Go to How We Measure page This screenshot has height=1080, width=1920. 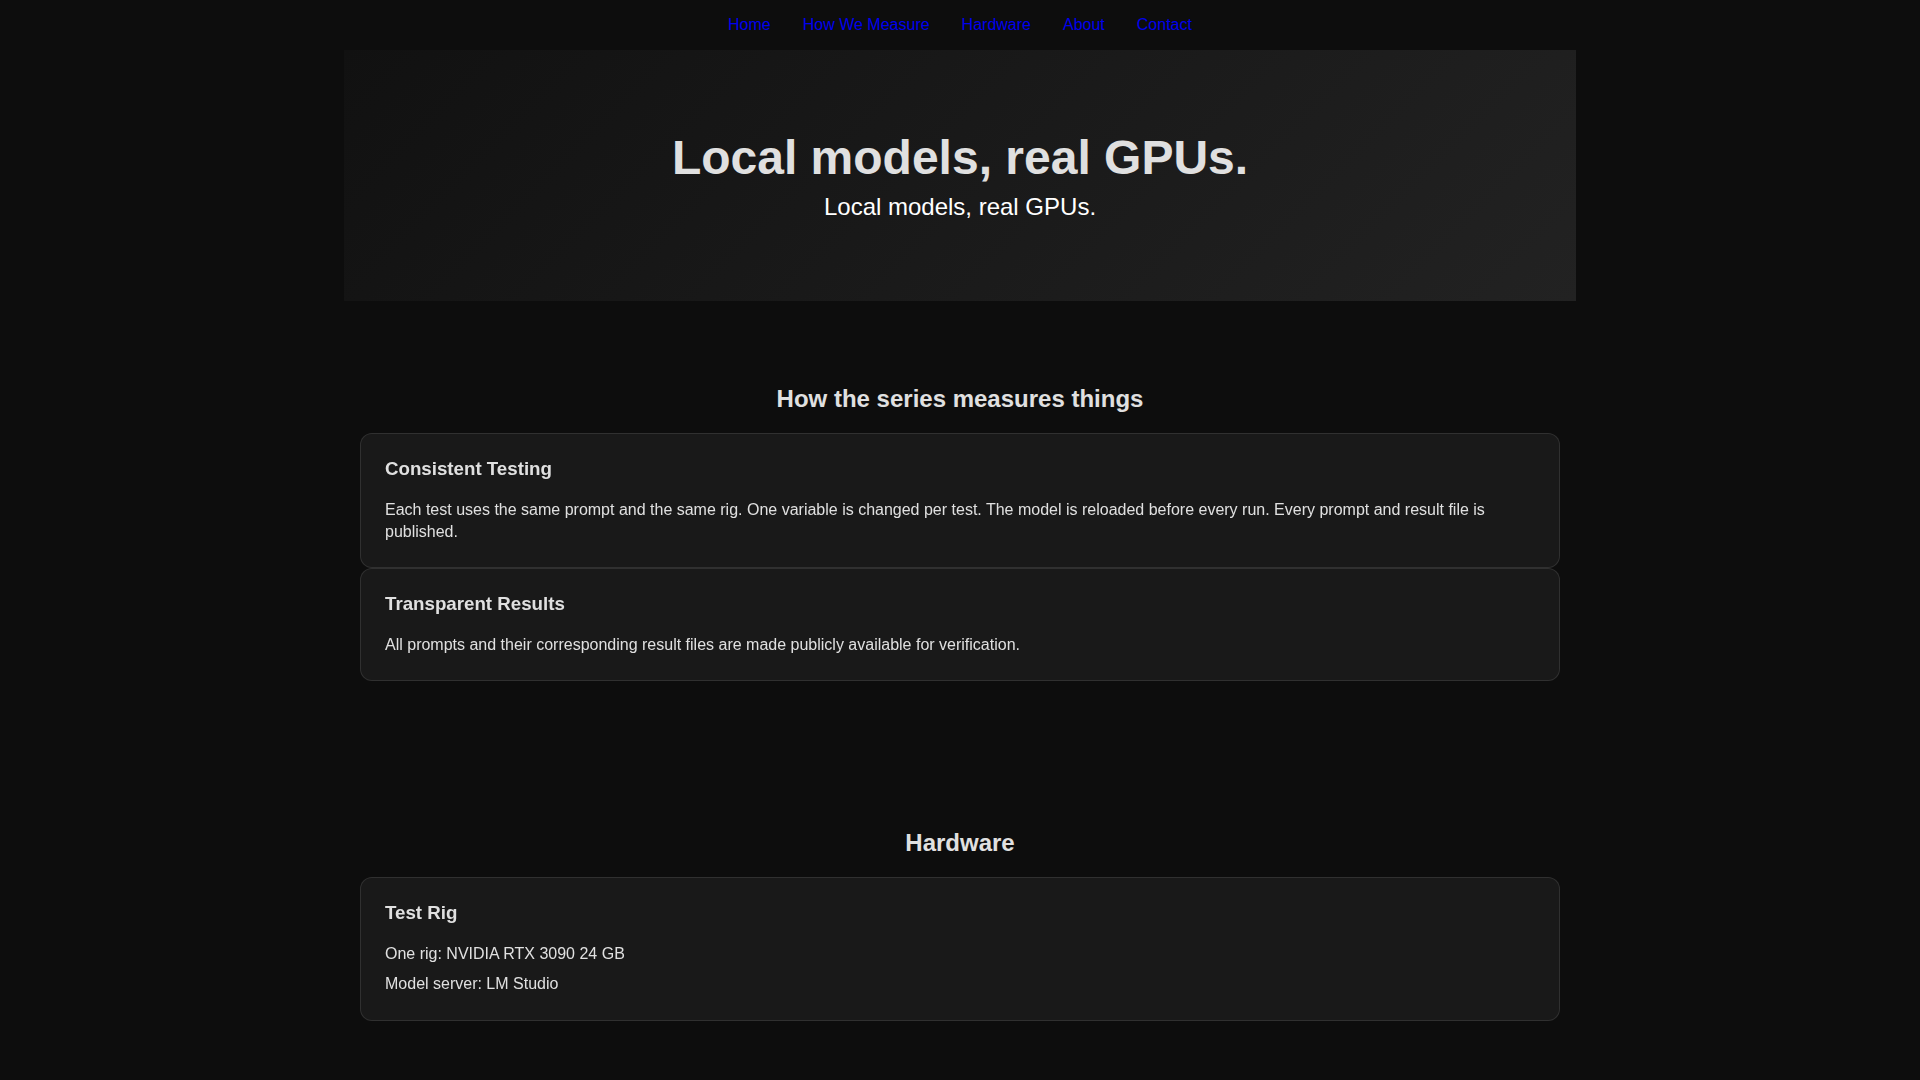click(x=865, y=25)
